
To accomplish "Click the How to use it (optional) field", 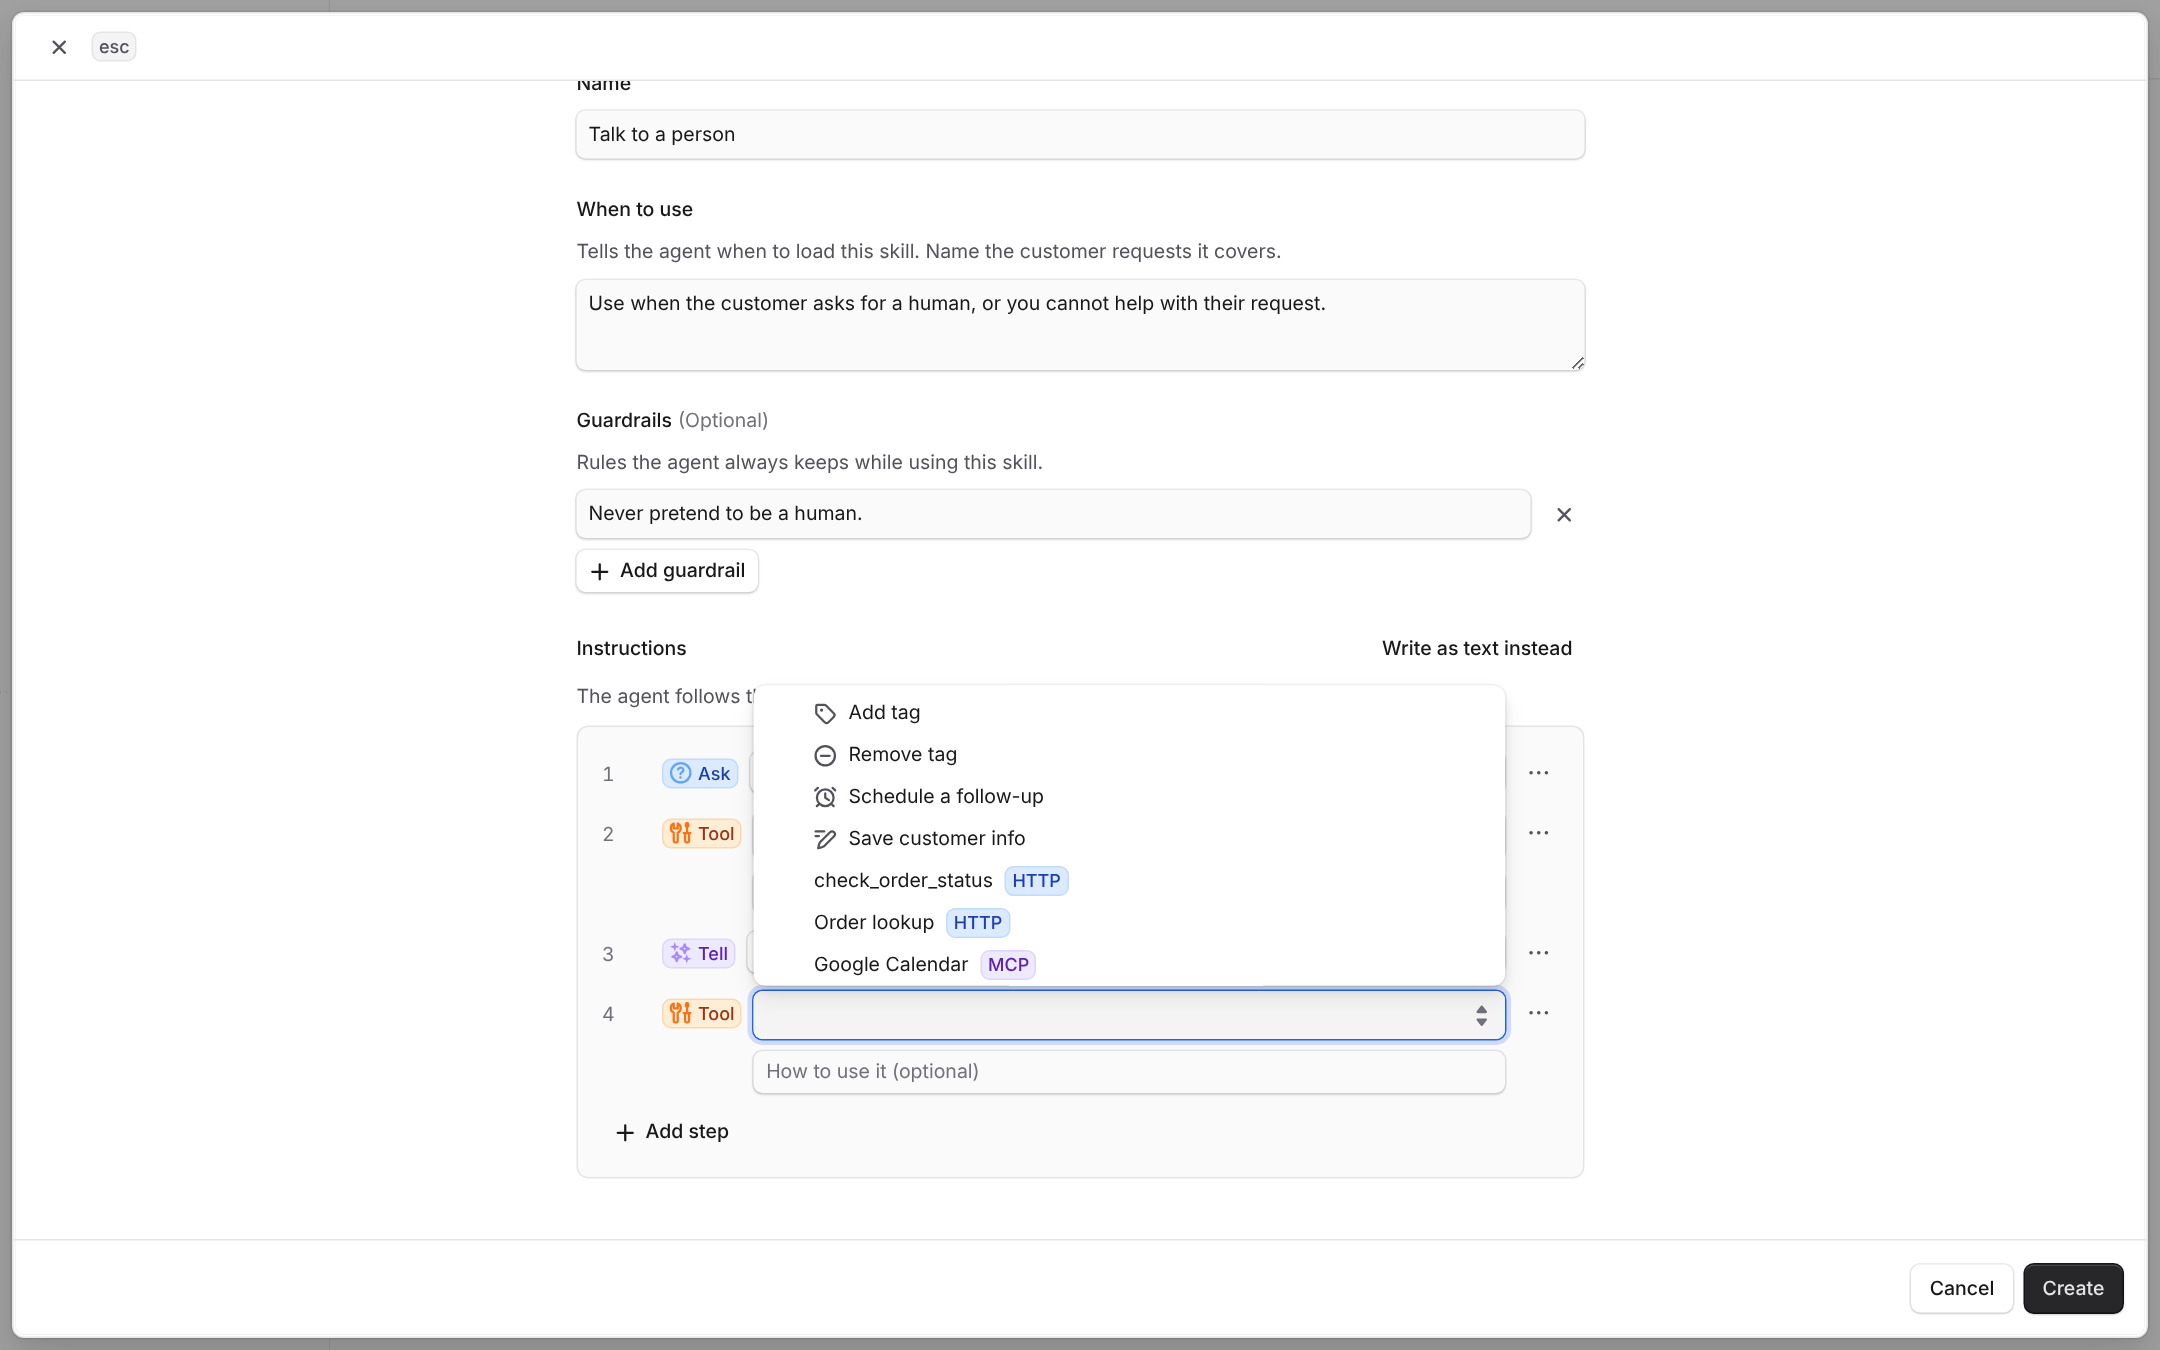I will tap(1129, 1072).
